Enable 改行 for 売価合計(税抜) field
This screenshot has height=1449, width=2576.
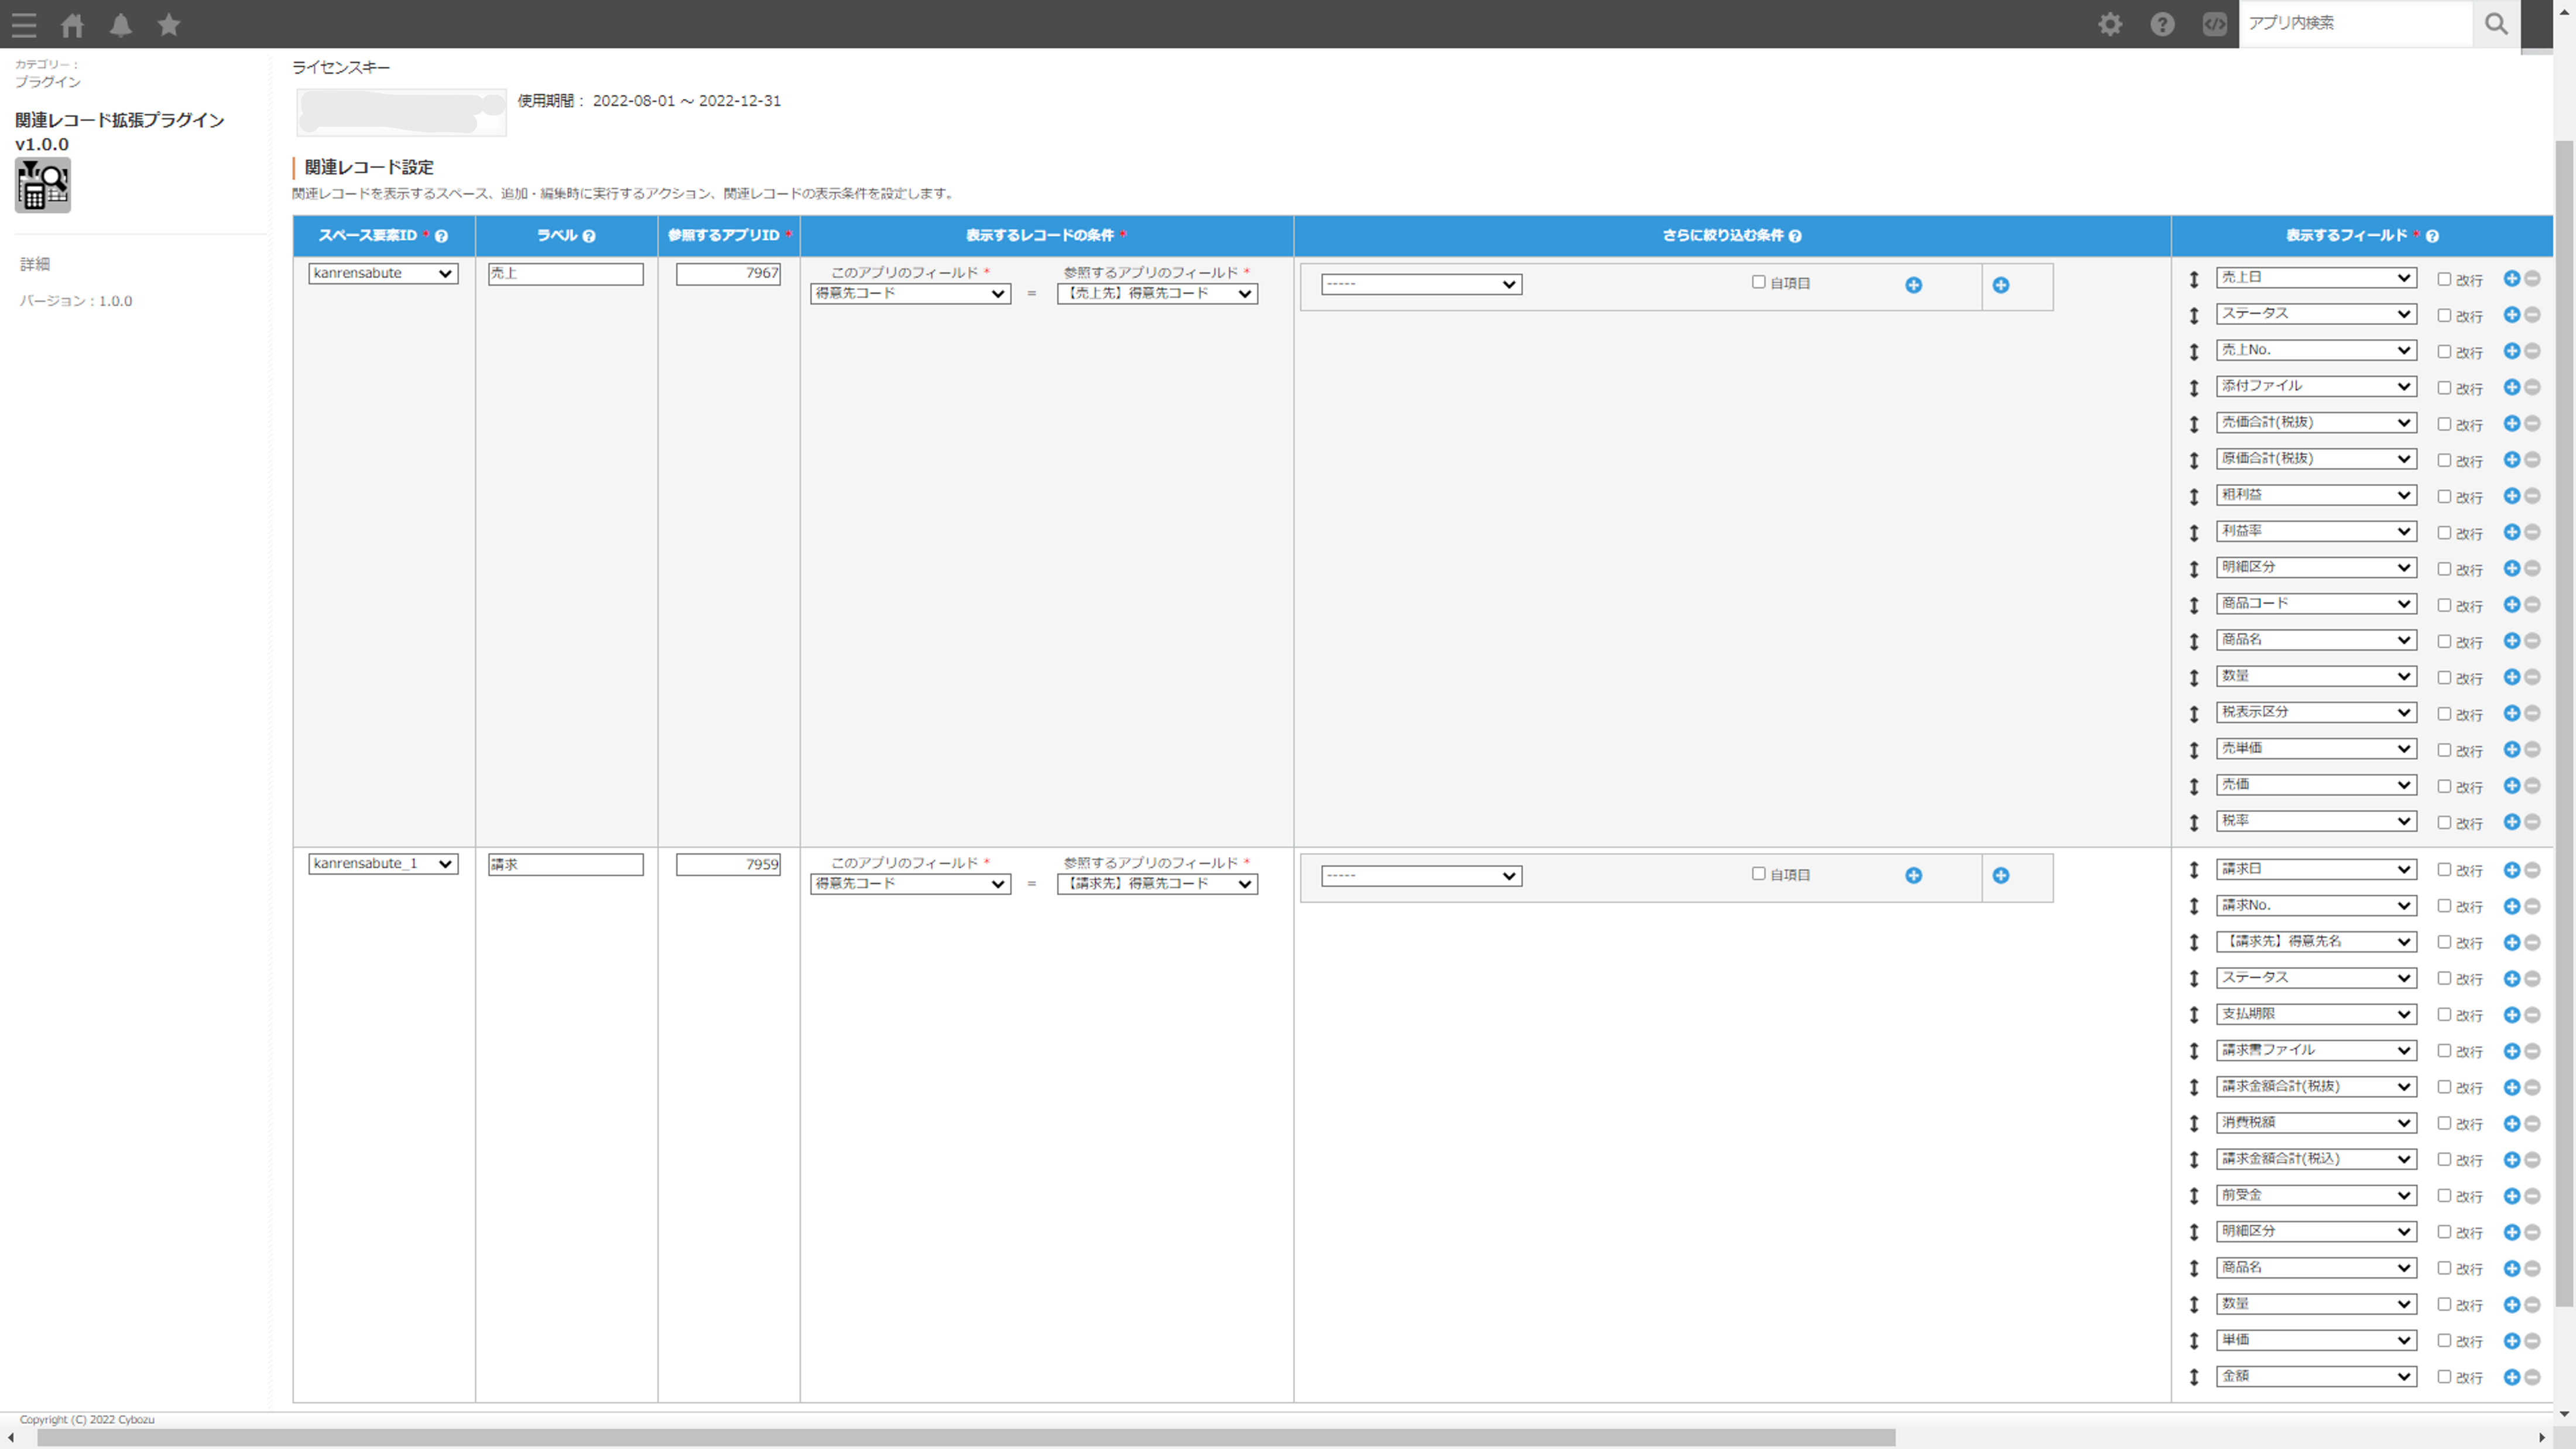tap(2443, 424)
